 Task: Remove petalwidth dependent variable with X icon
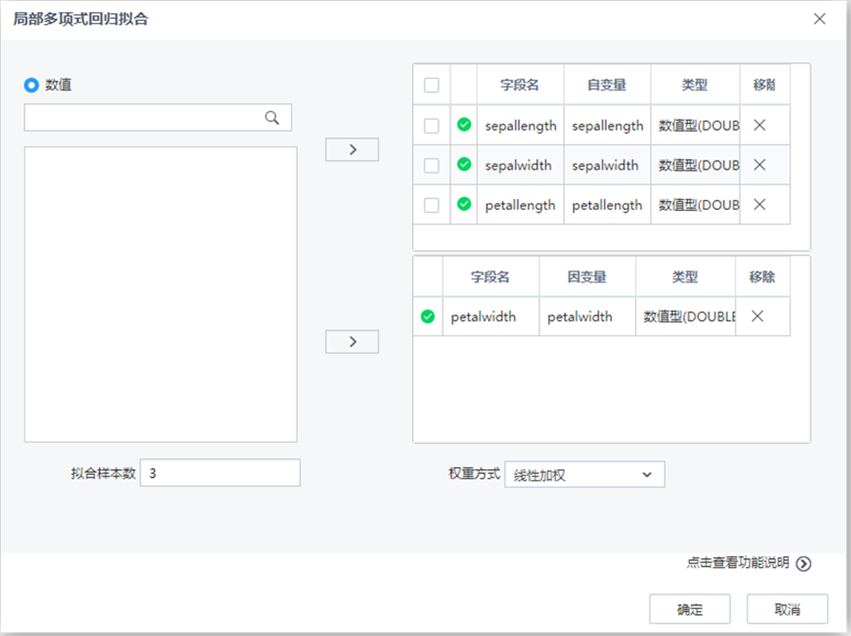[x=757, y=316]
